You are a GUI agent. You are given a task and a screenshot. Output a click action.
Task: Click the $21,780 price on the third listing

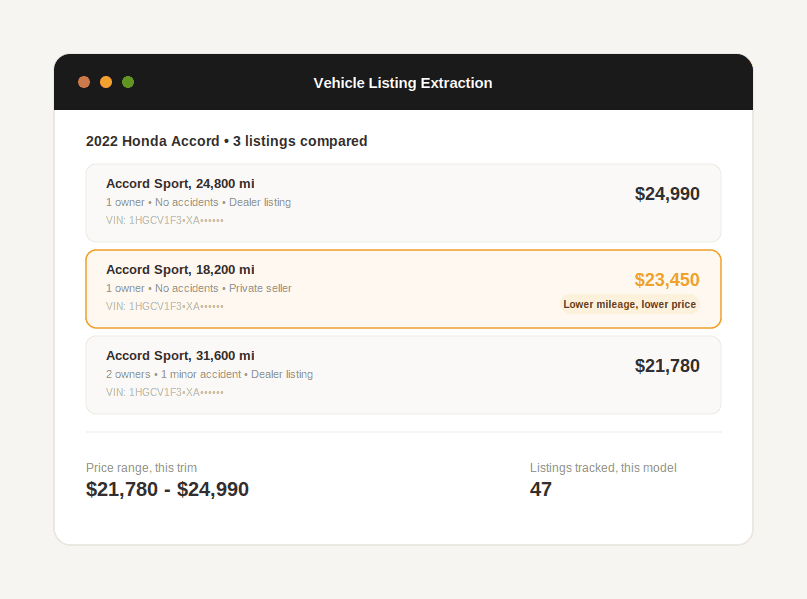coord(667,366)
